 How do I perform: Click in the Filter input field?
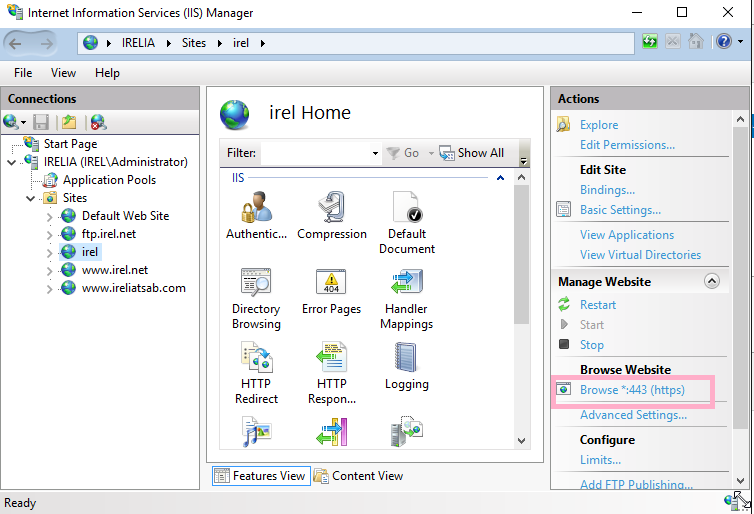(315, 153)
